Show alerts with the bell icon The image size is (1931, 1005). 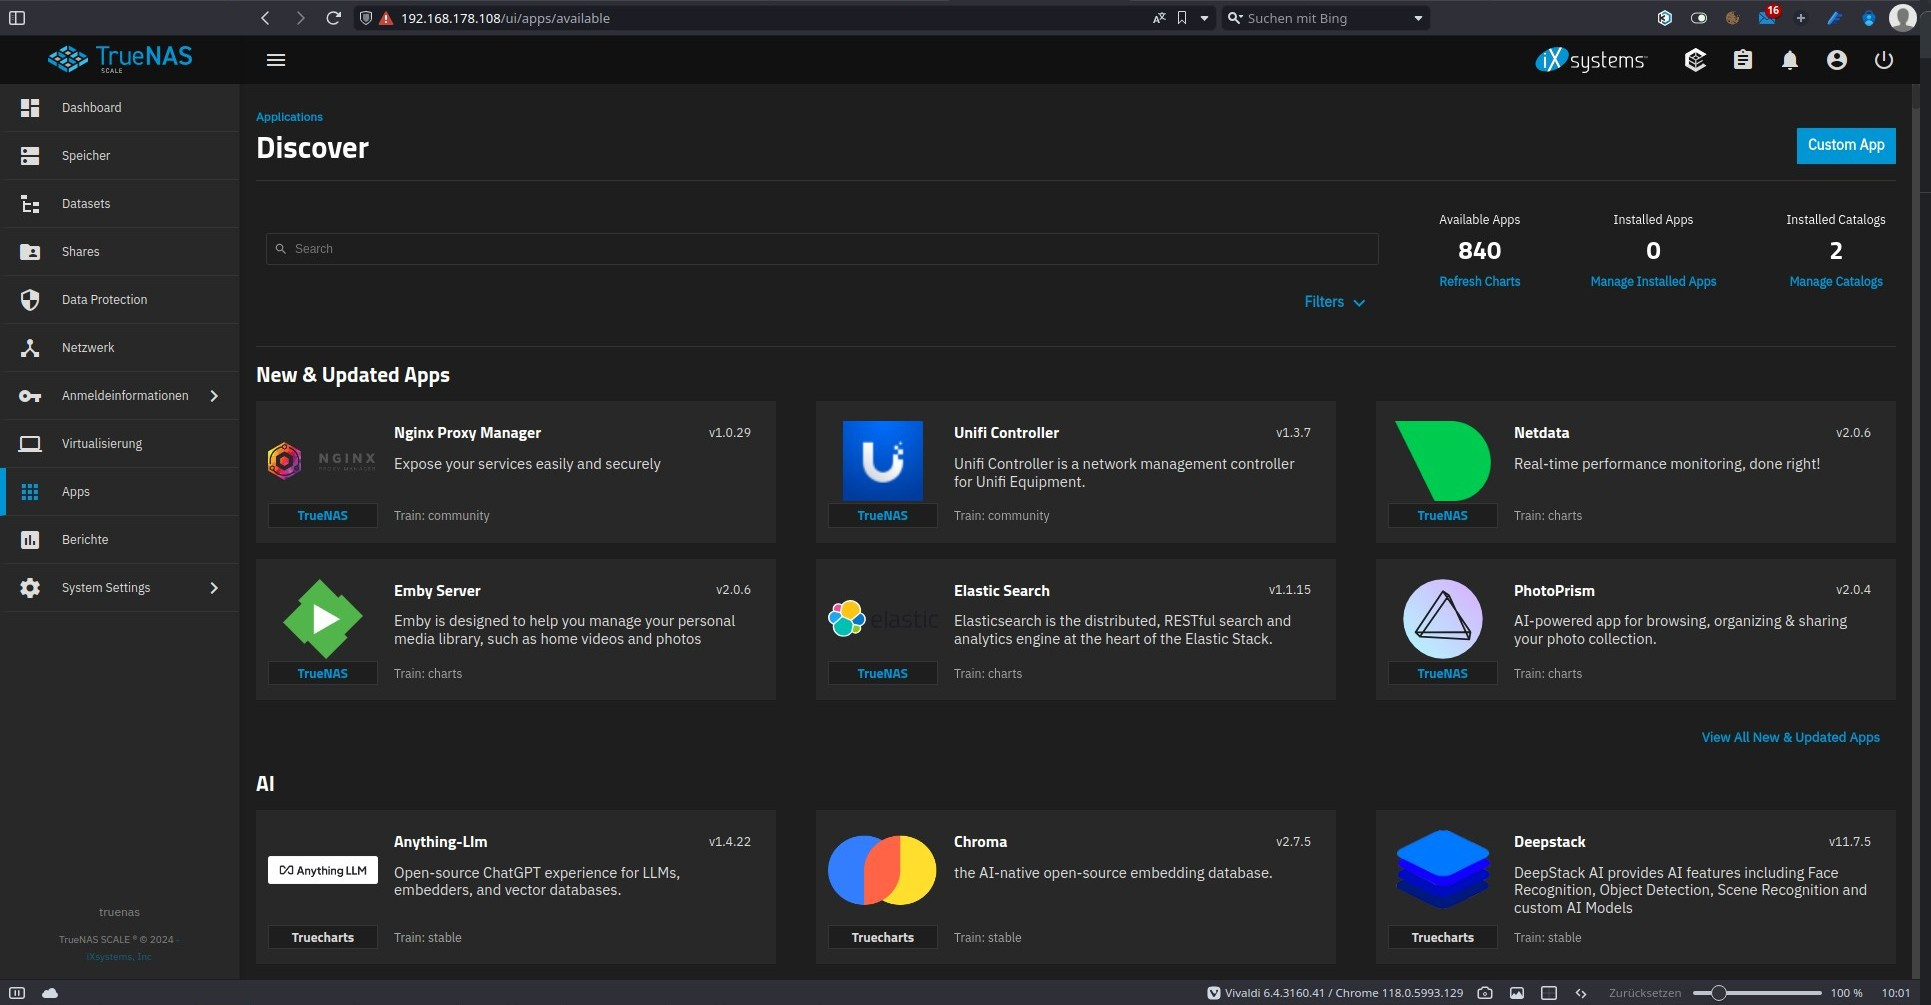[1790, 60]
